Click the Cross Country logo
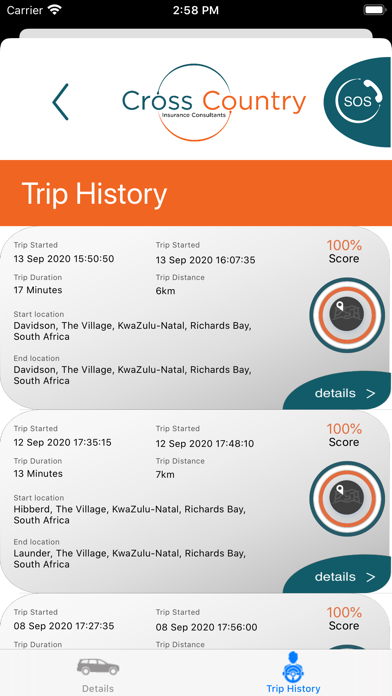 click(214, 102)
